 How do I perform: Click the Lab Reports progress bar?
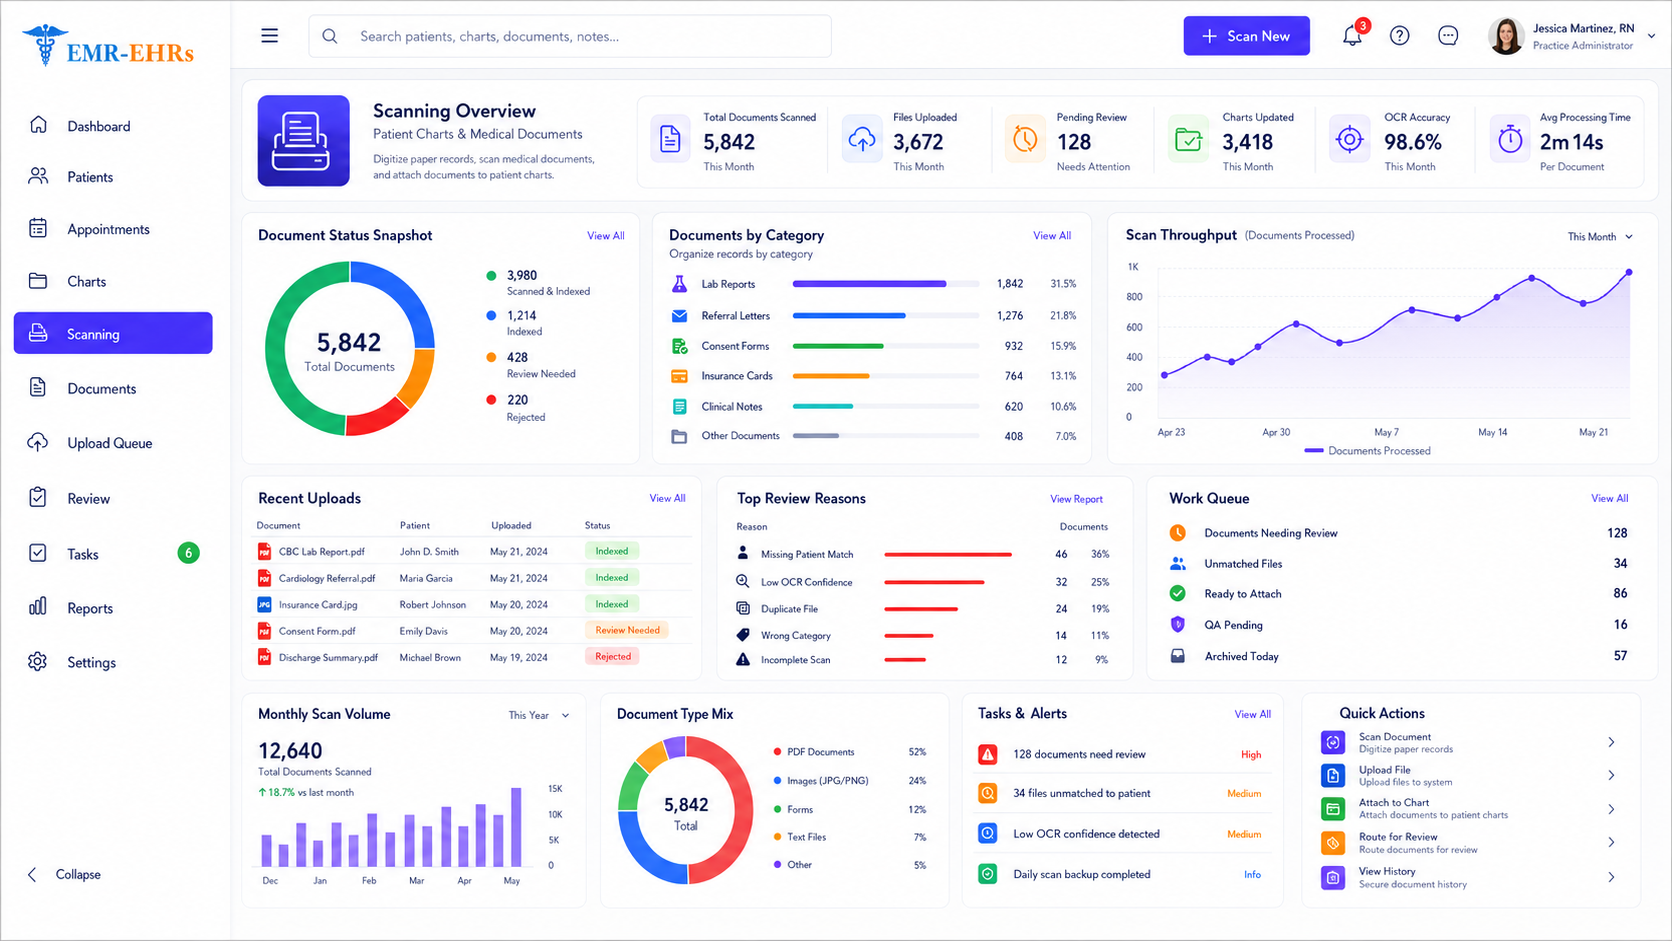pos(885,284)
